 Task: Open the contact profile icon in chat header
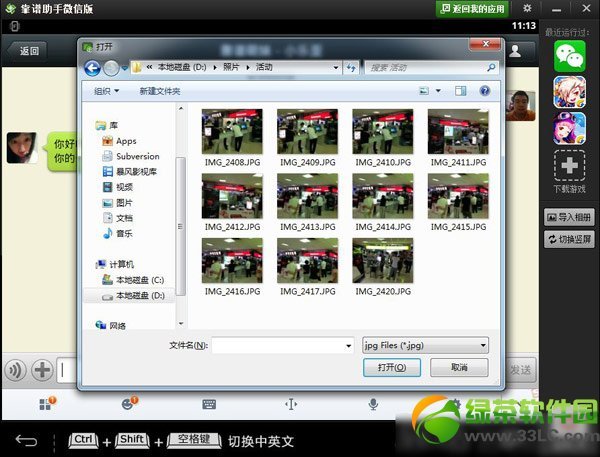point(515,51)
